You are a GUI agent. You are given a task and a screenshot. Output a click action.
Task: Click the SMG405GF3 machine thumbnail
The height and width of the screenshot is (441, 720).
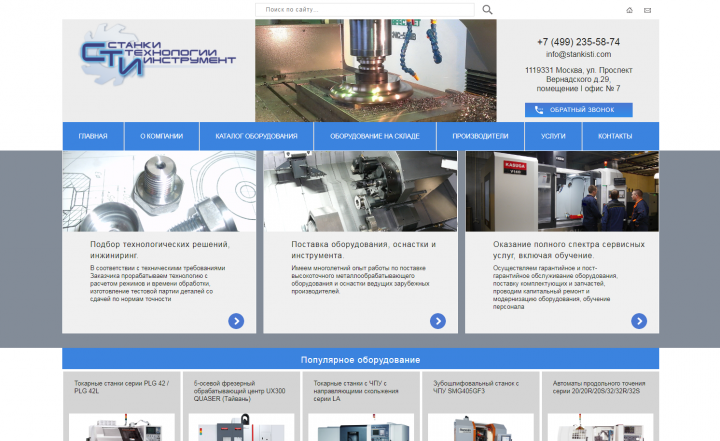click(x=481, y=427)
